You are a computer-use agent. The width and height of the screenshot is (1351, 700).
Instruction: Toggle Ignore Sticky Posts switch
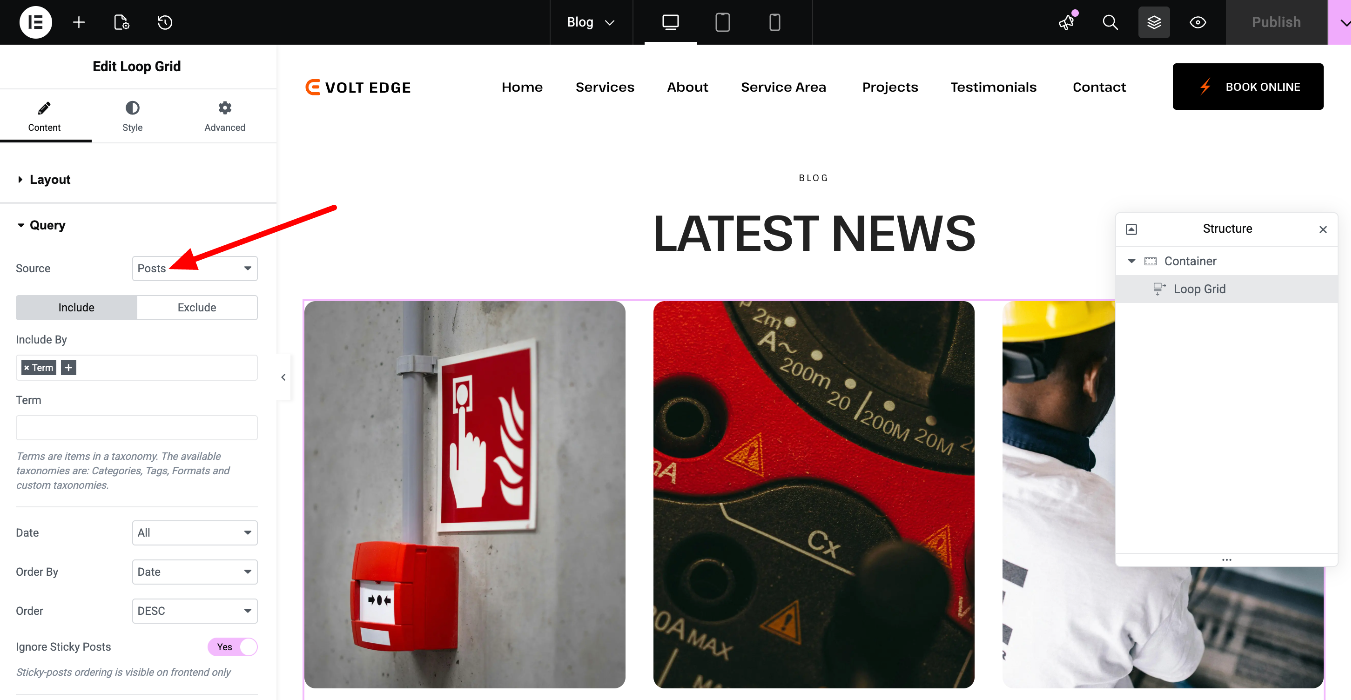point(233,647)
